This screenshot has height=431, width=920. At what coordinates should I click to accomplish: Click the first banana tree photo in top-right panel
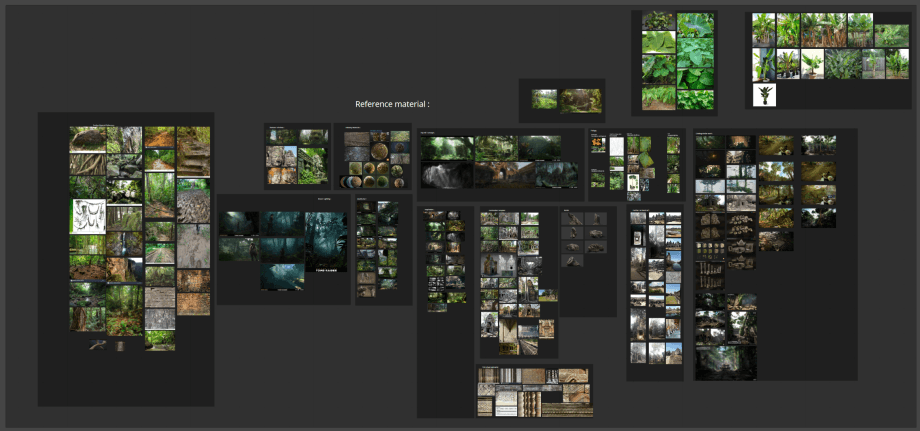[x=763, y=30]
